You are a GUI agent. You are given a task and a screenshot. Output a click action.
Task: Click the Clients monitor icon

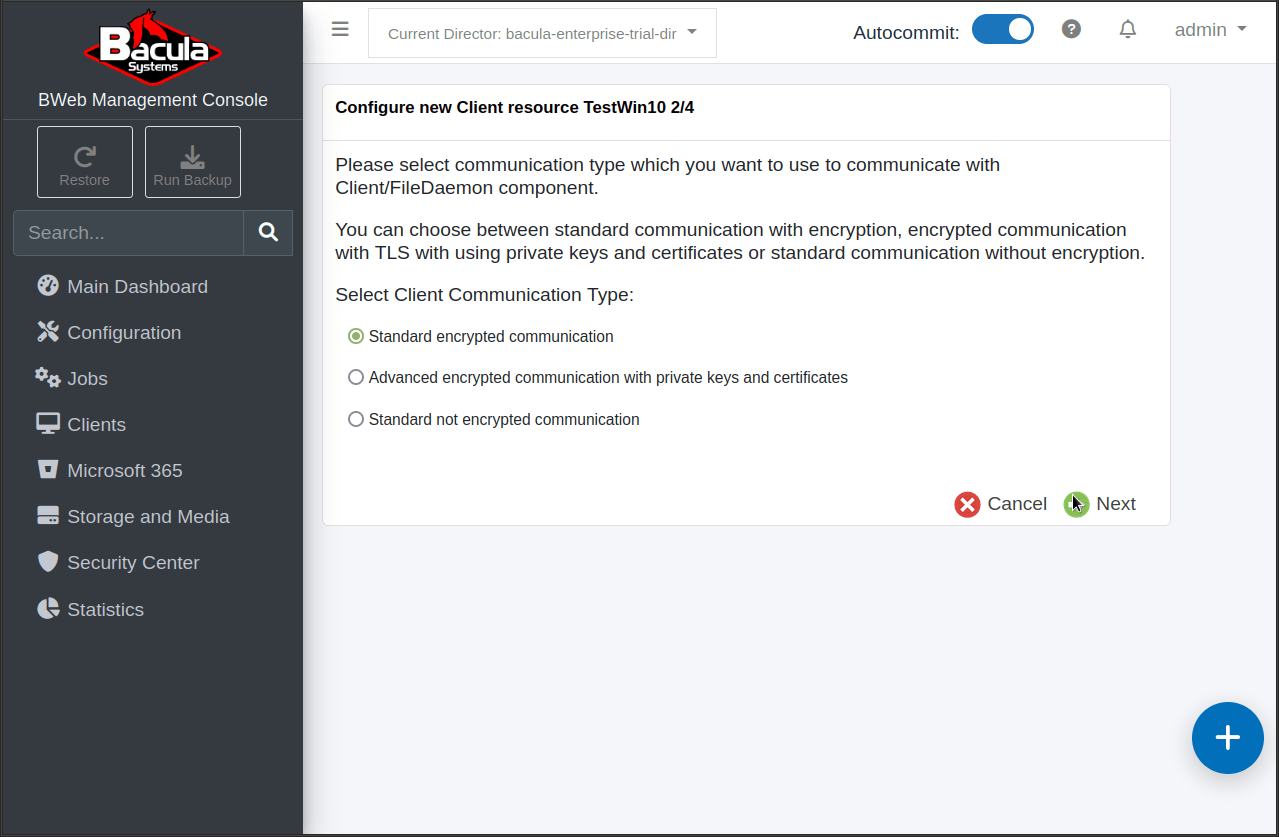point(48,424)
